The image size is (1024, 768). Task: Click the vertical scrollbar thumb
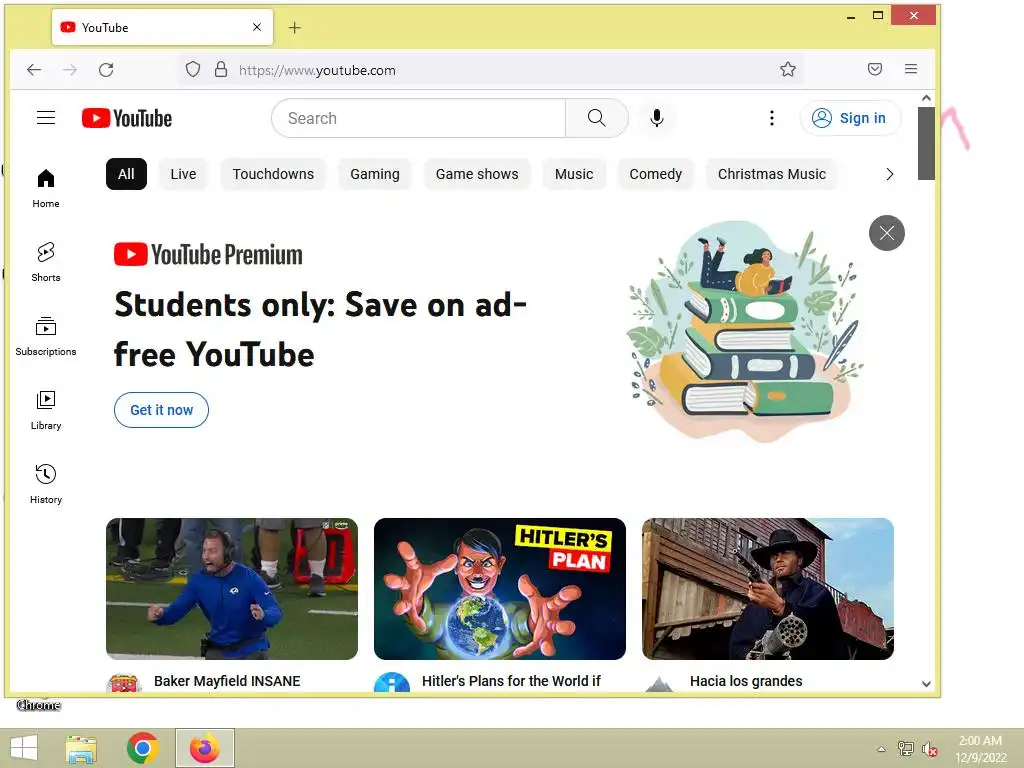click(x=926, y=143)
